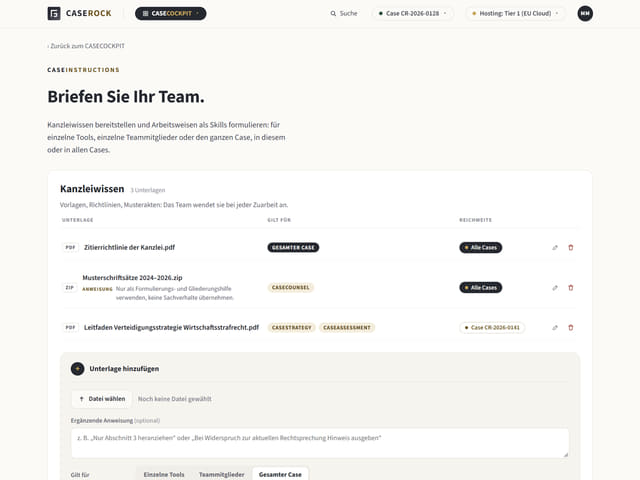This screenshot has width=640, height=480.
Task: Click the Datei wählen upload button
Action: (102, 399)
